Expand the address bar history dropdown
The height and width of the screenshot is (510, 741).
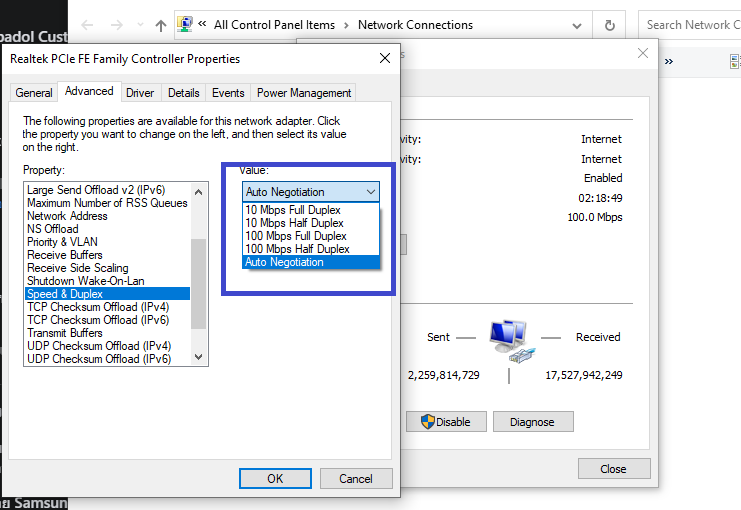click(577, 26)
